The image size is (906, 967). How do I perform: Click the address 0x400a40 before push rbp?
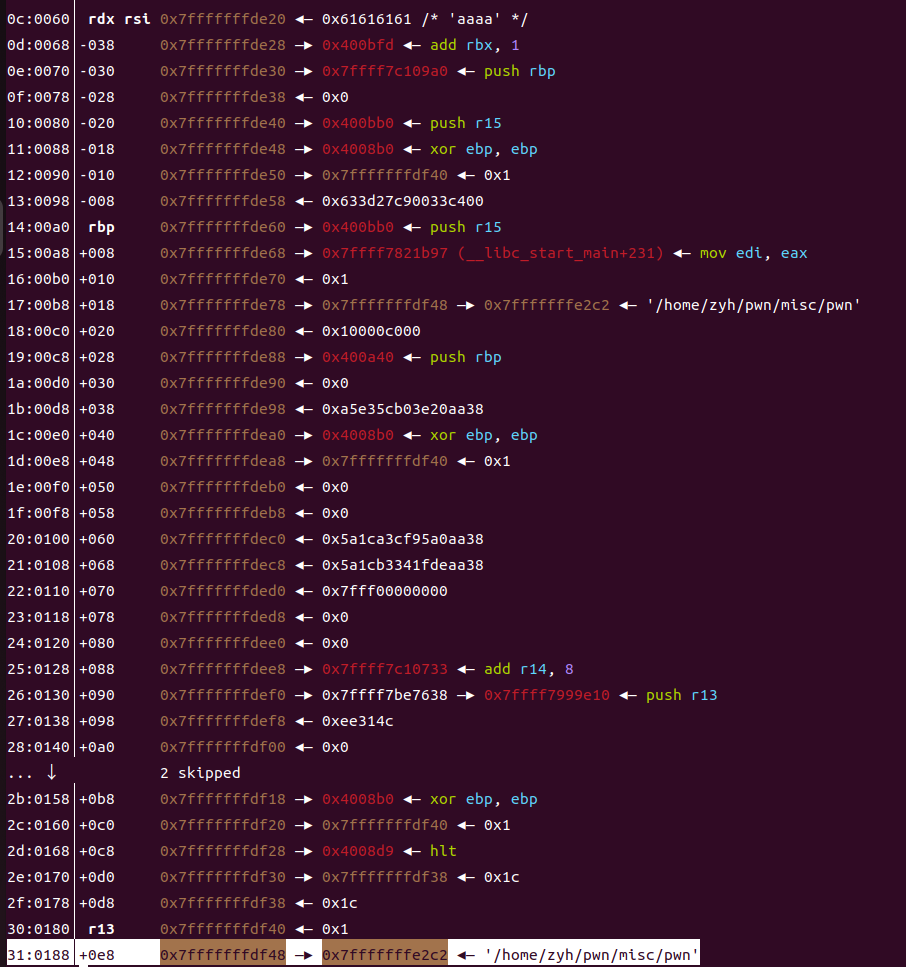coord(358,357)
